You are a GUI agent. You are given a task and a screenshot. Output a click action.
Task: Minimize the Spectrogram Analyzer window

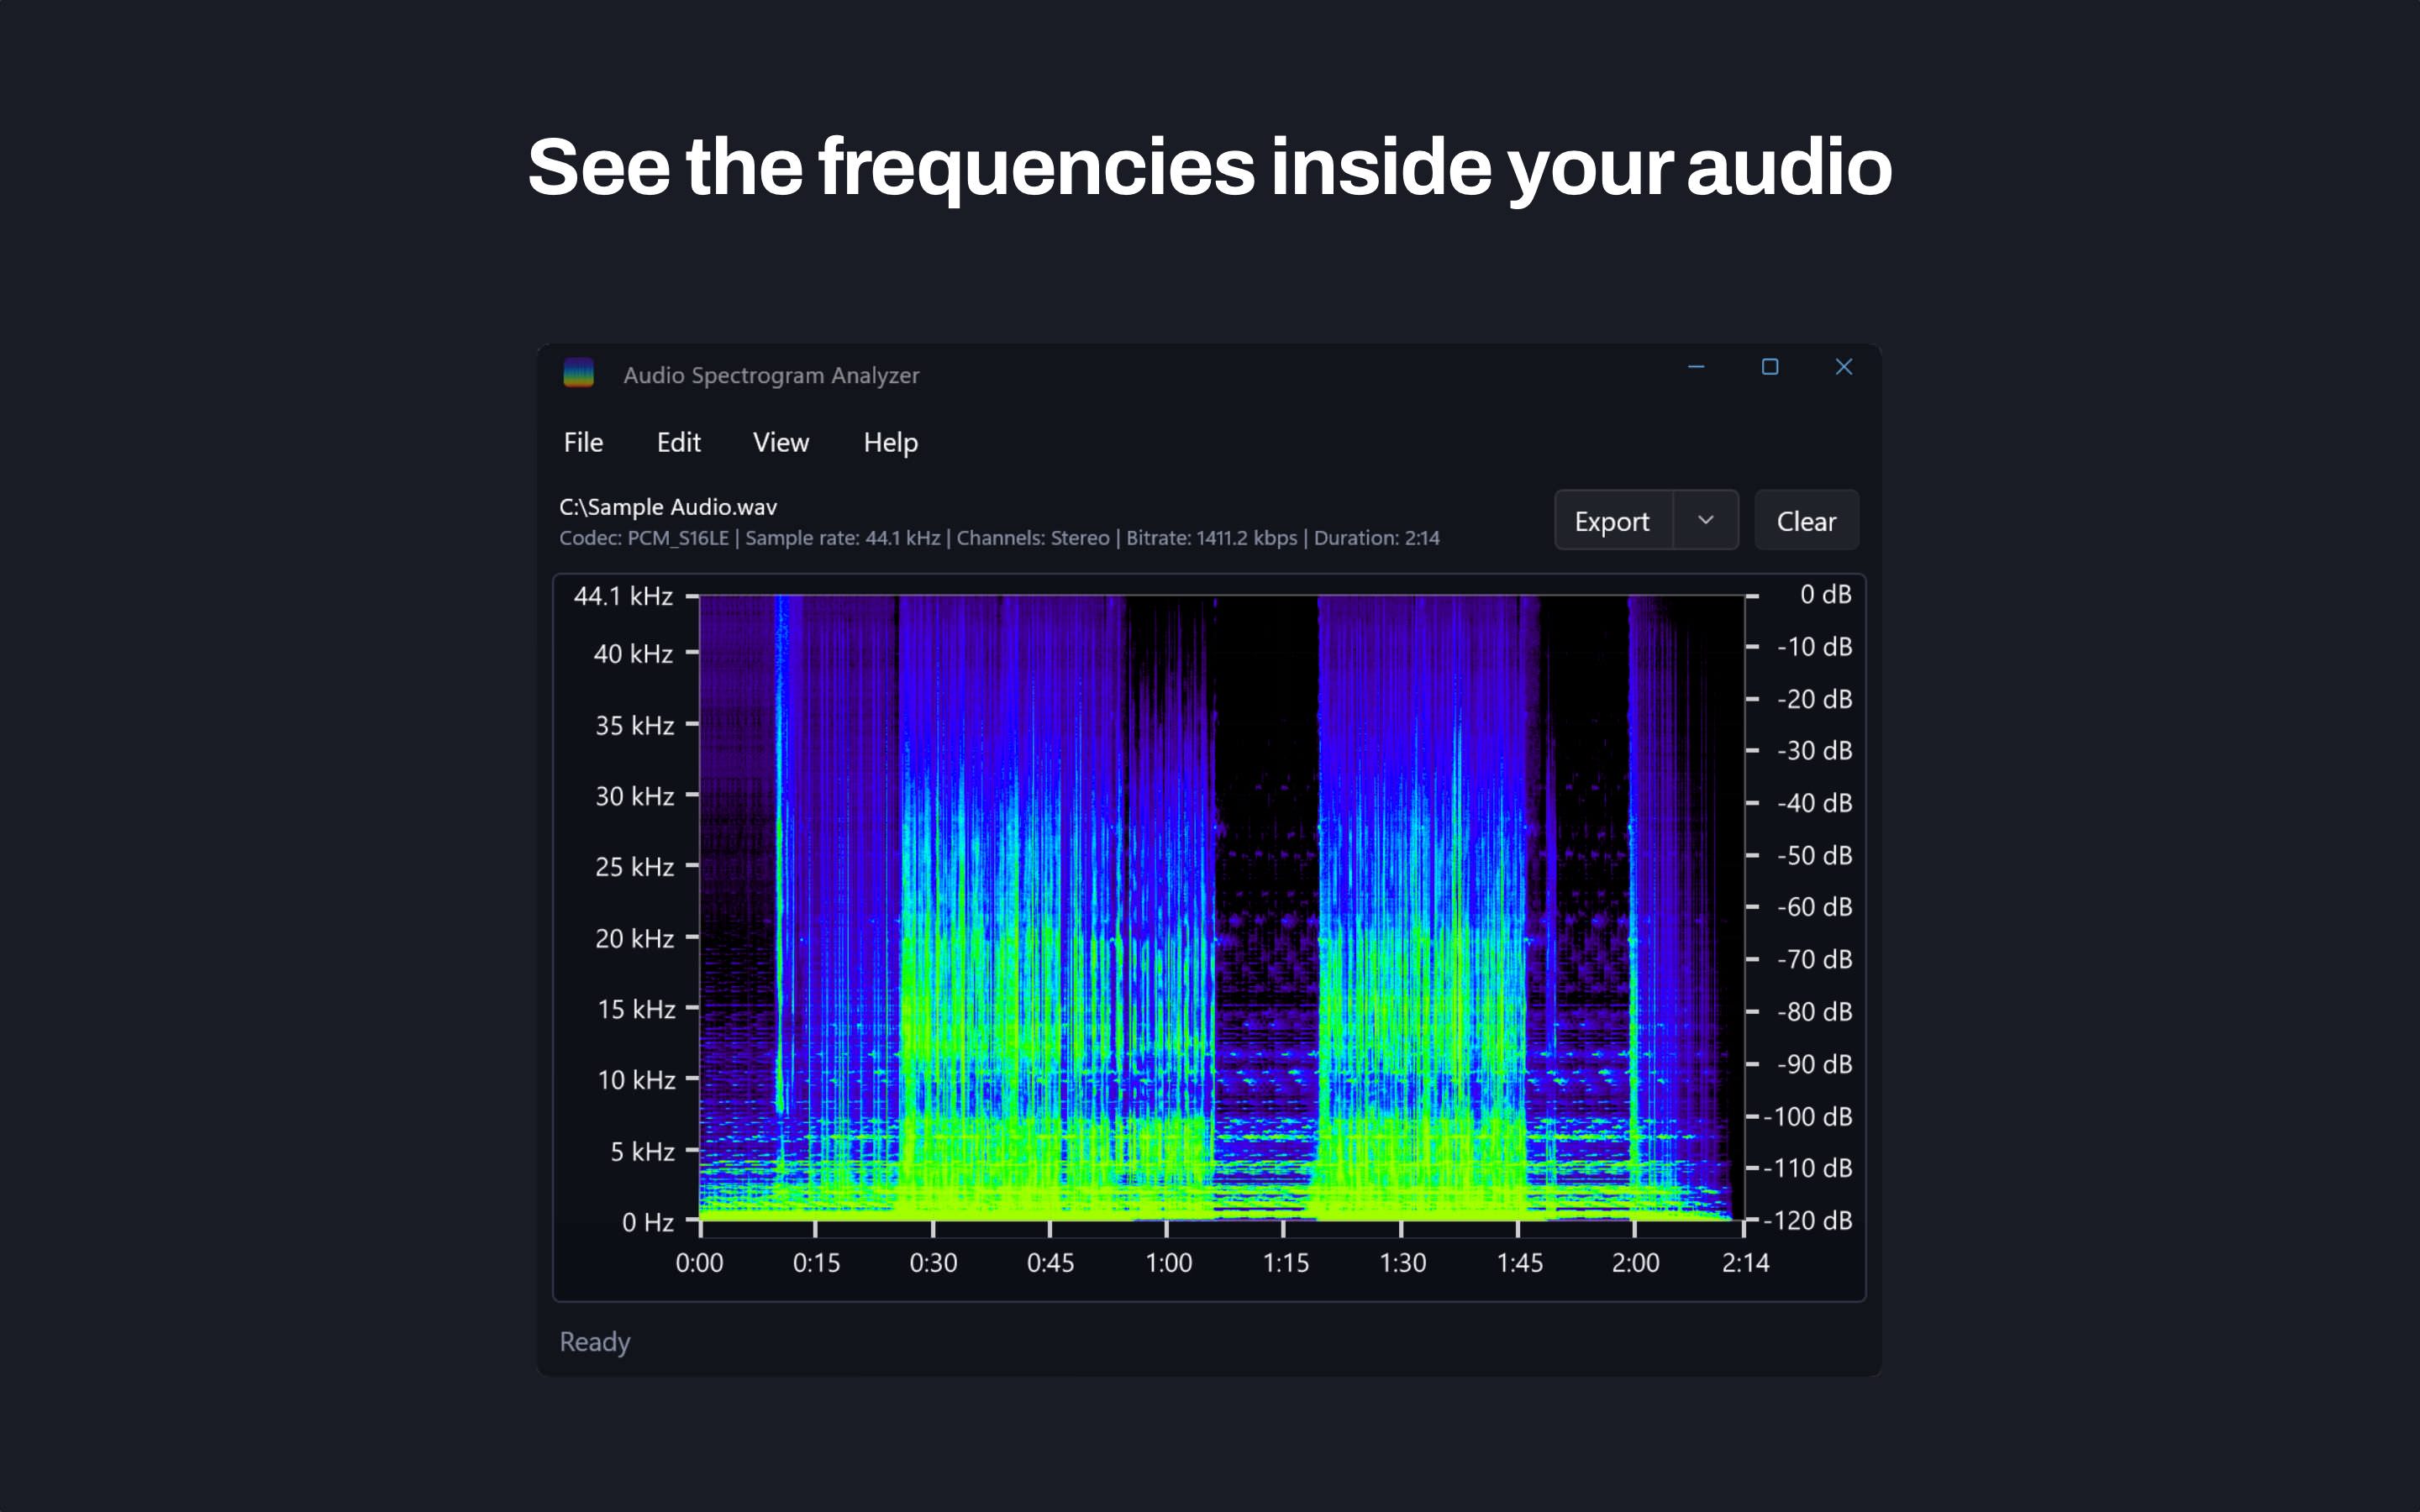pyautogui.click(x=1696, y=367)
